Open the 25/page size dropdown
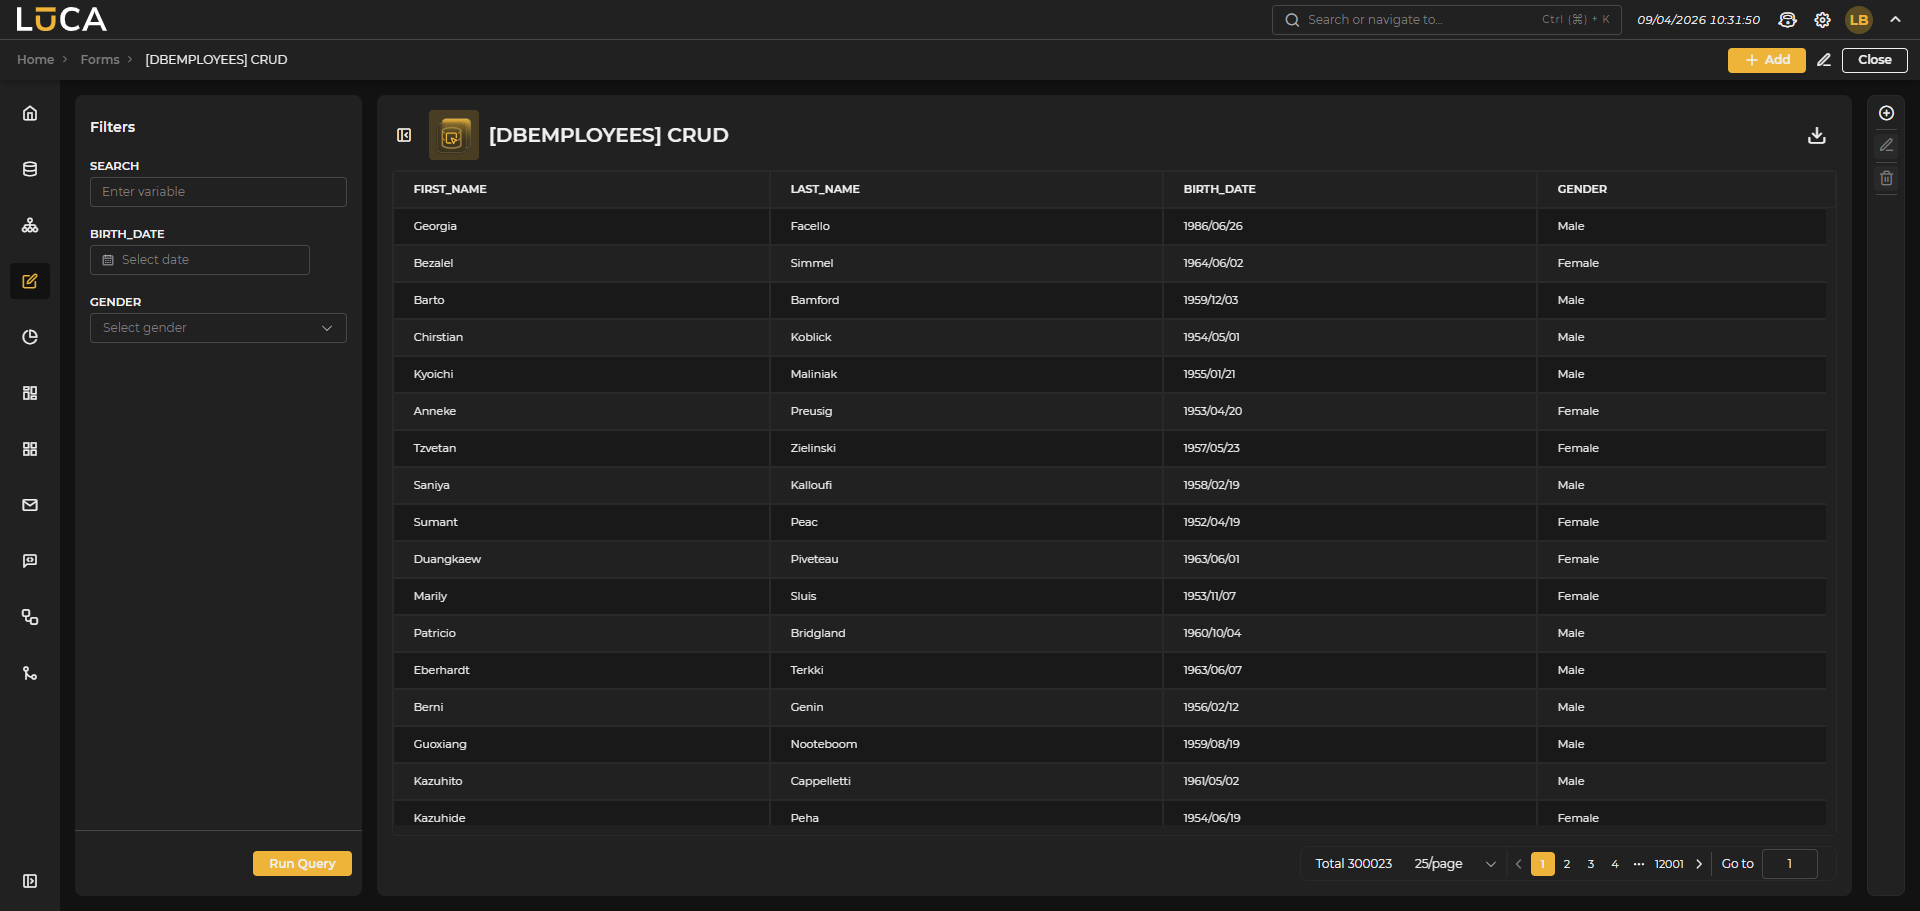This screenshot has height=911, width=1920. [1455, 864]
